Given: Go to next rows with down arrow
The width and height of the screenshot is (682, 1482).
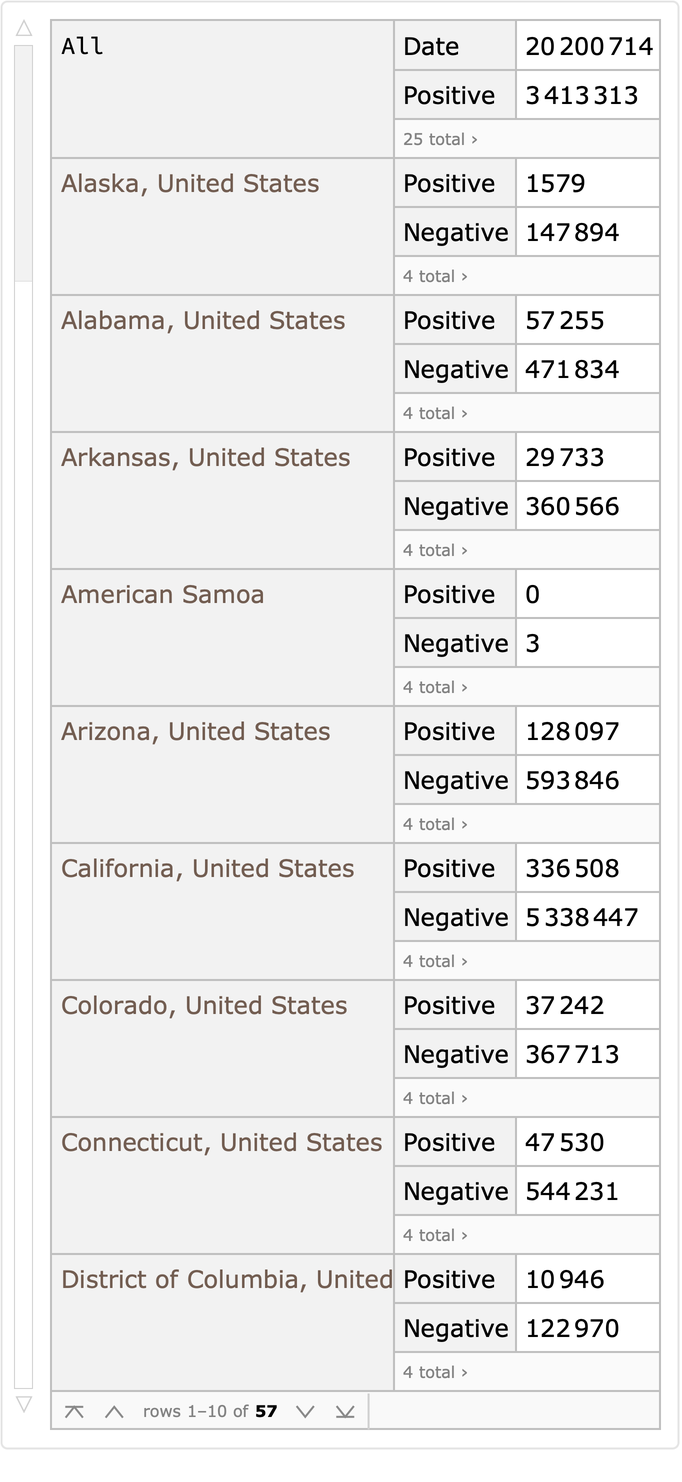Looking at the screenshot, I should [305, 1411].
